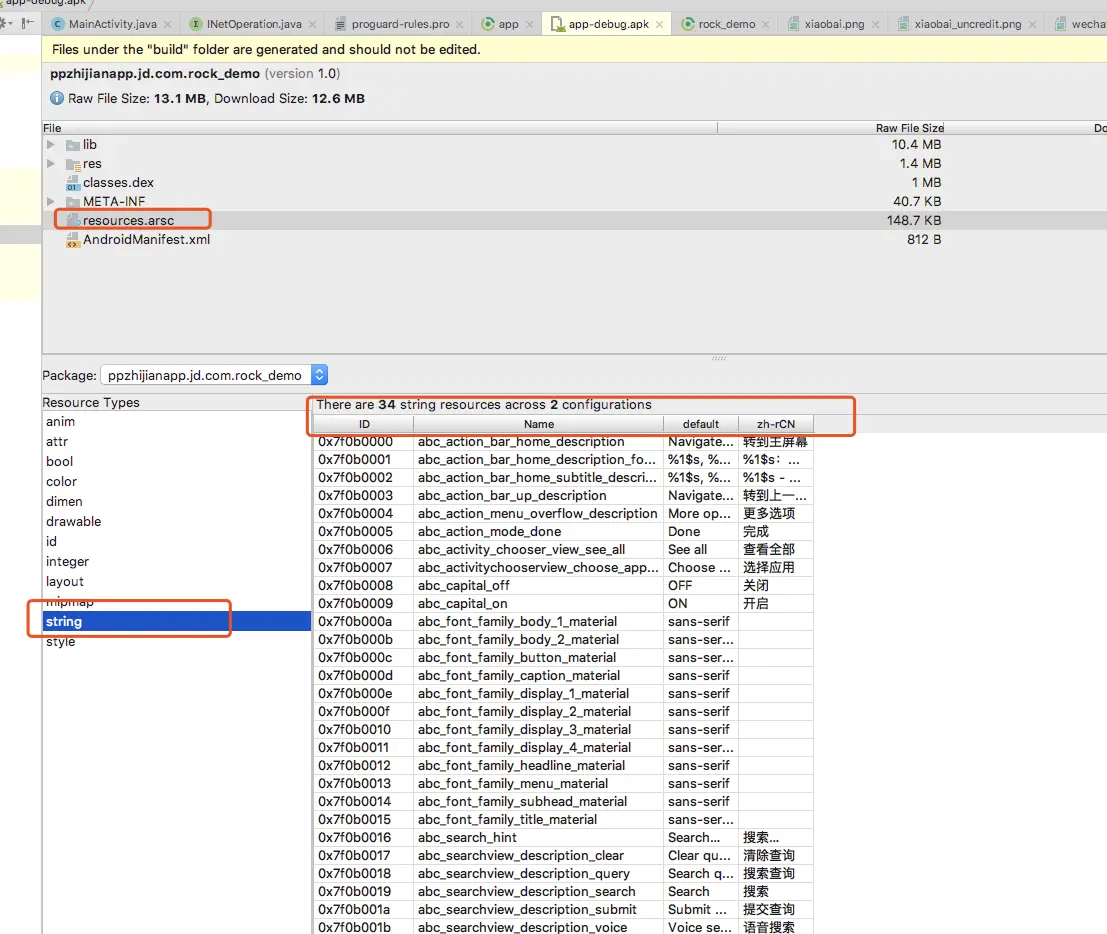Screen dimensions: 1107x934
Task: Click the info icon beside Raw File Size
Action: (x=57, y=98)
